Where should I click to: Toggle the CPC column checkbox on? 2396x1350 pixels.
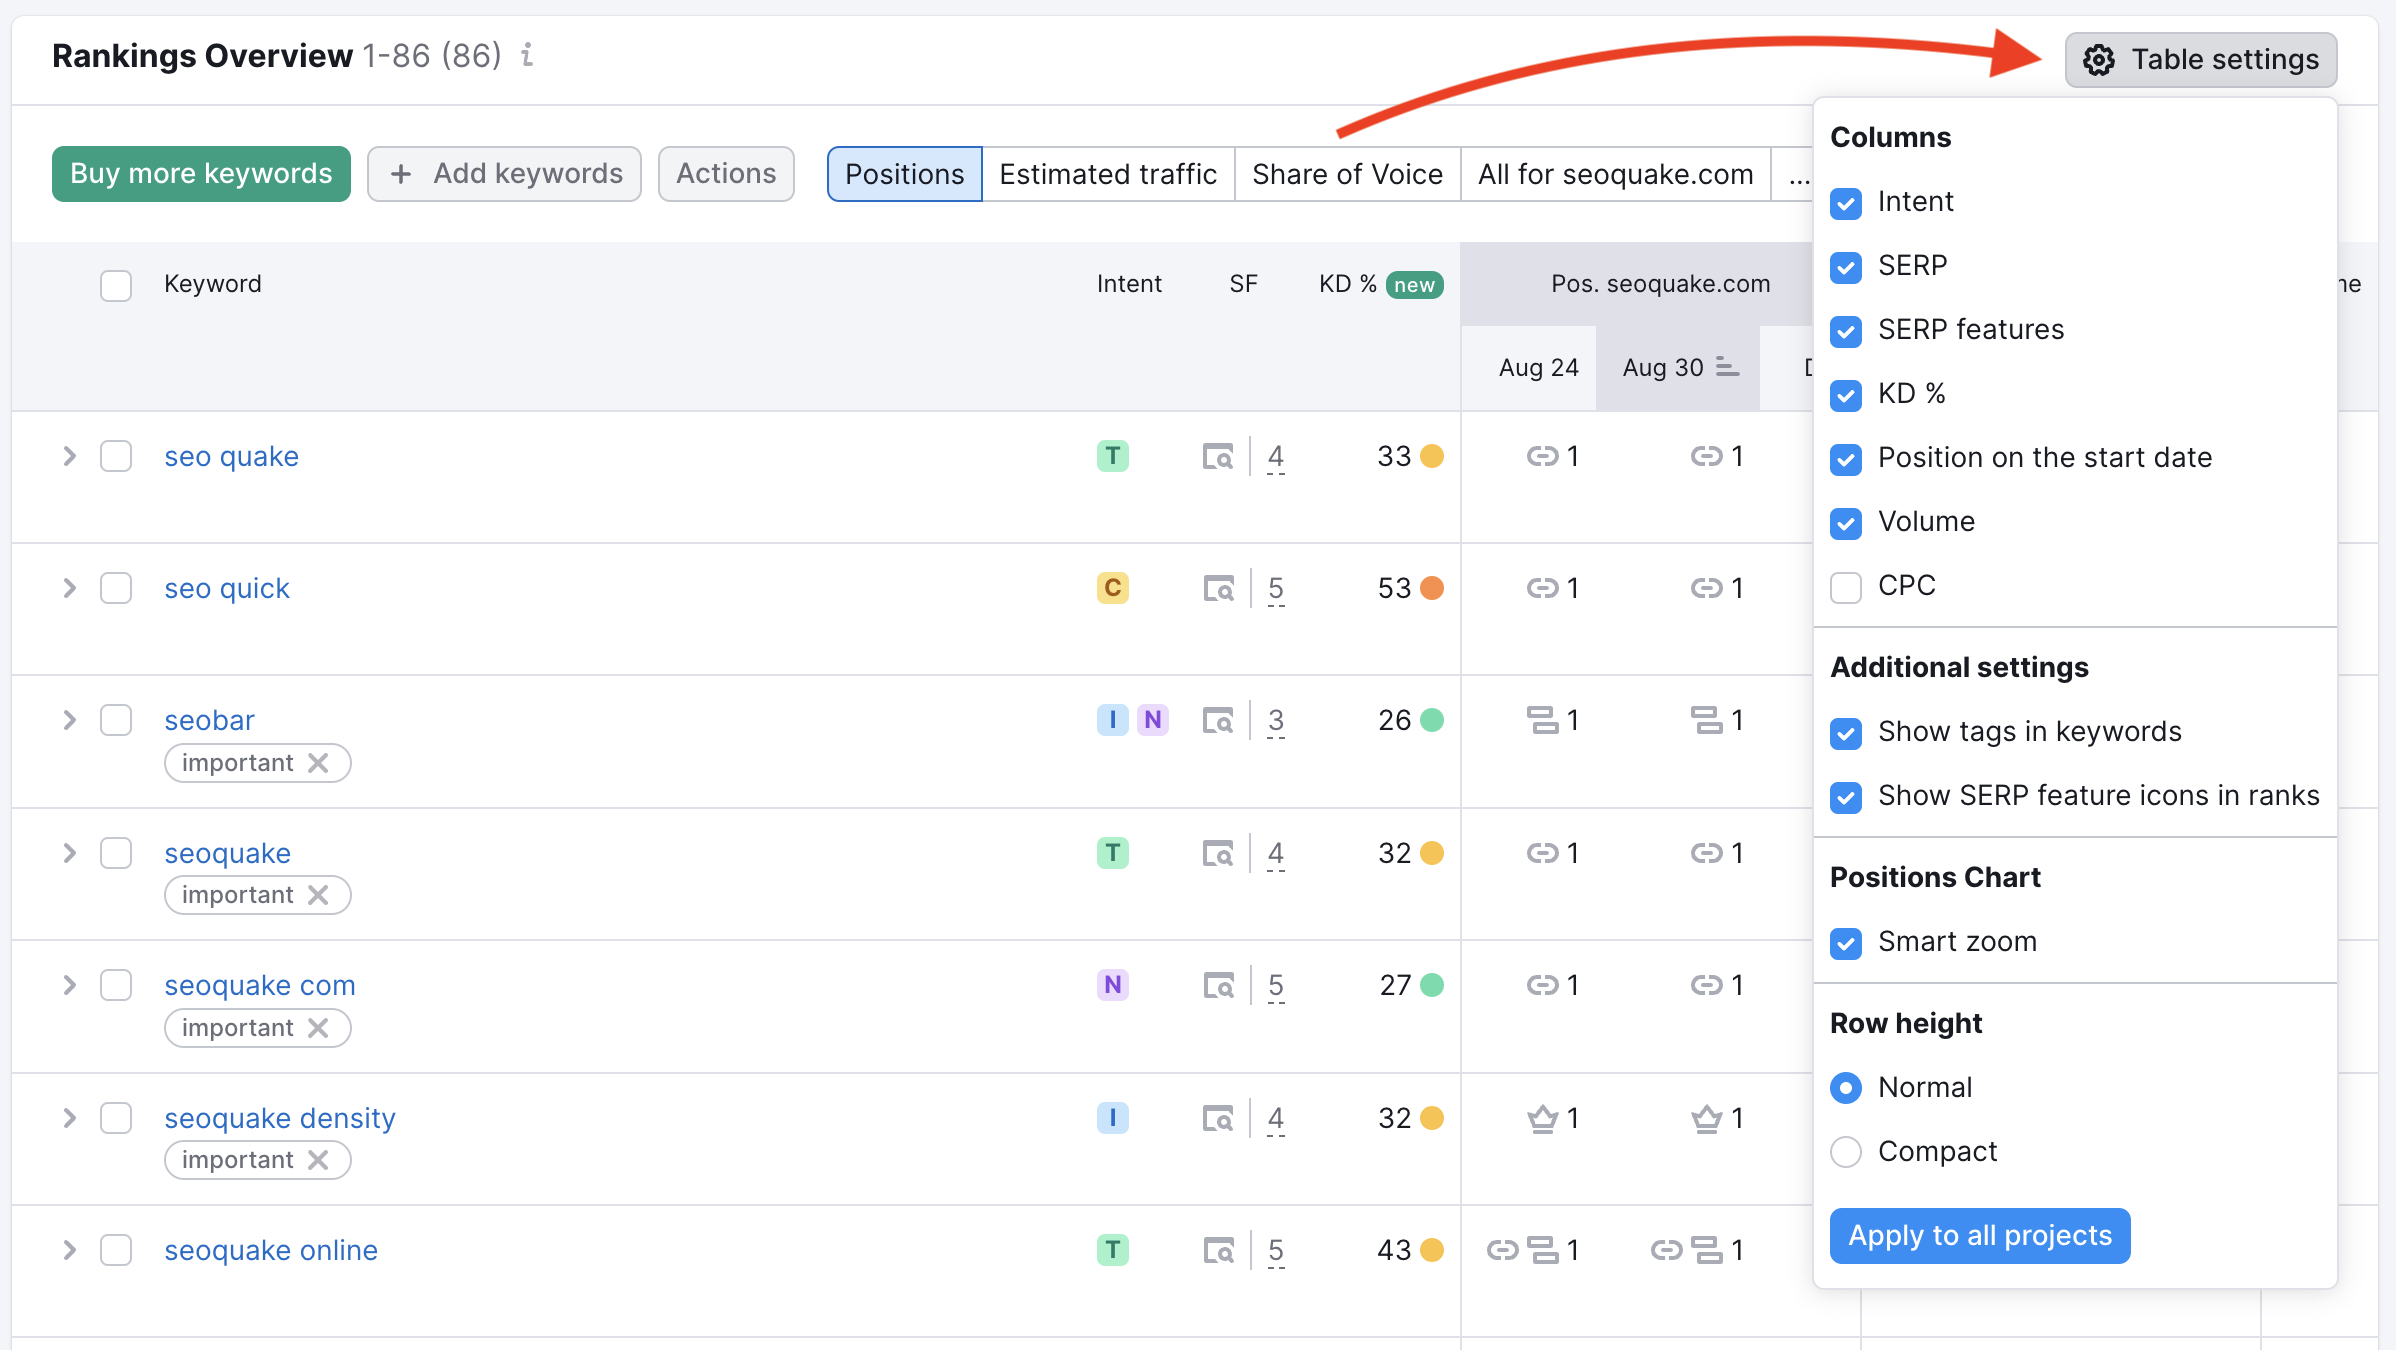[x=1846, y=586]
